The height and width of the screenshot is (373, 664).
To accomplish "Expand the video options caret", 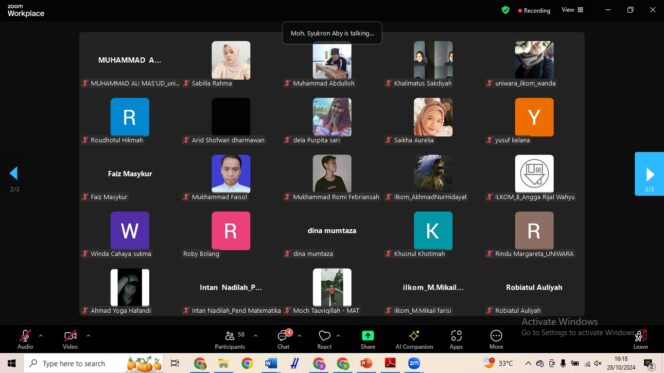I will [88, 336].
